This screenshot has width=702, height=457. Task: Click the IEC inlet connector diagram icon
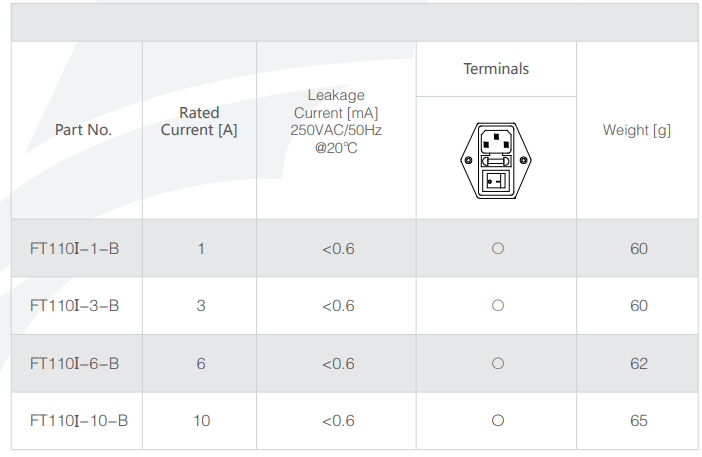(496, 160)
